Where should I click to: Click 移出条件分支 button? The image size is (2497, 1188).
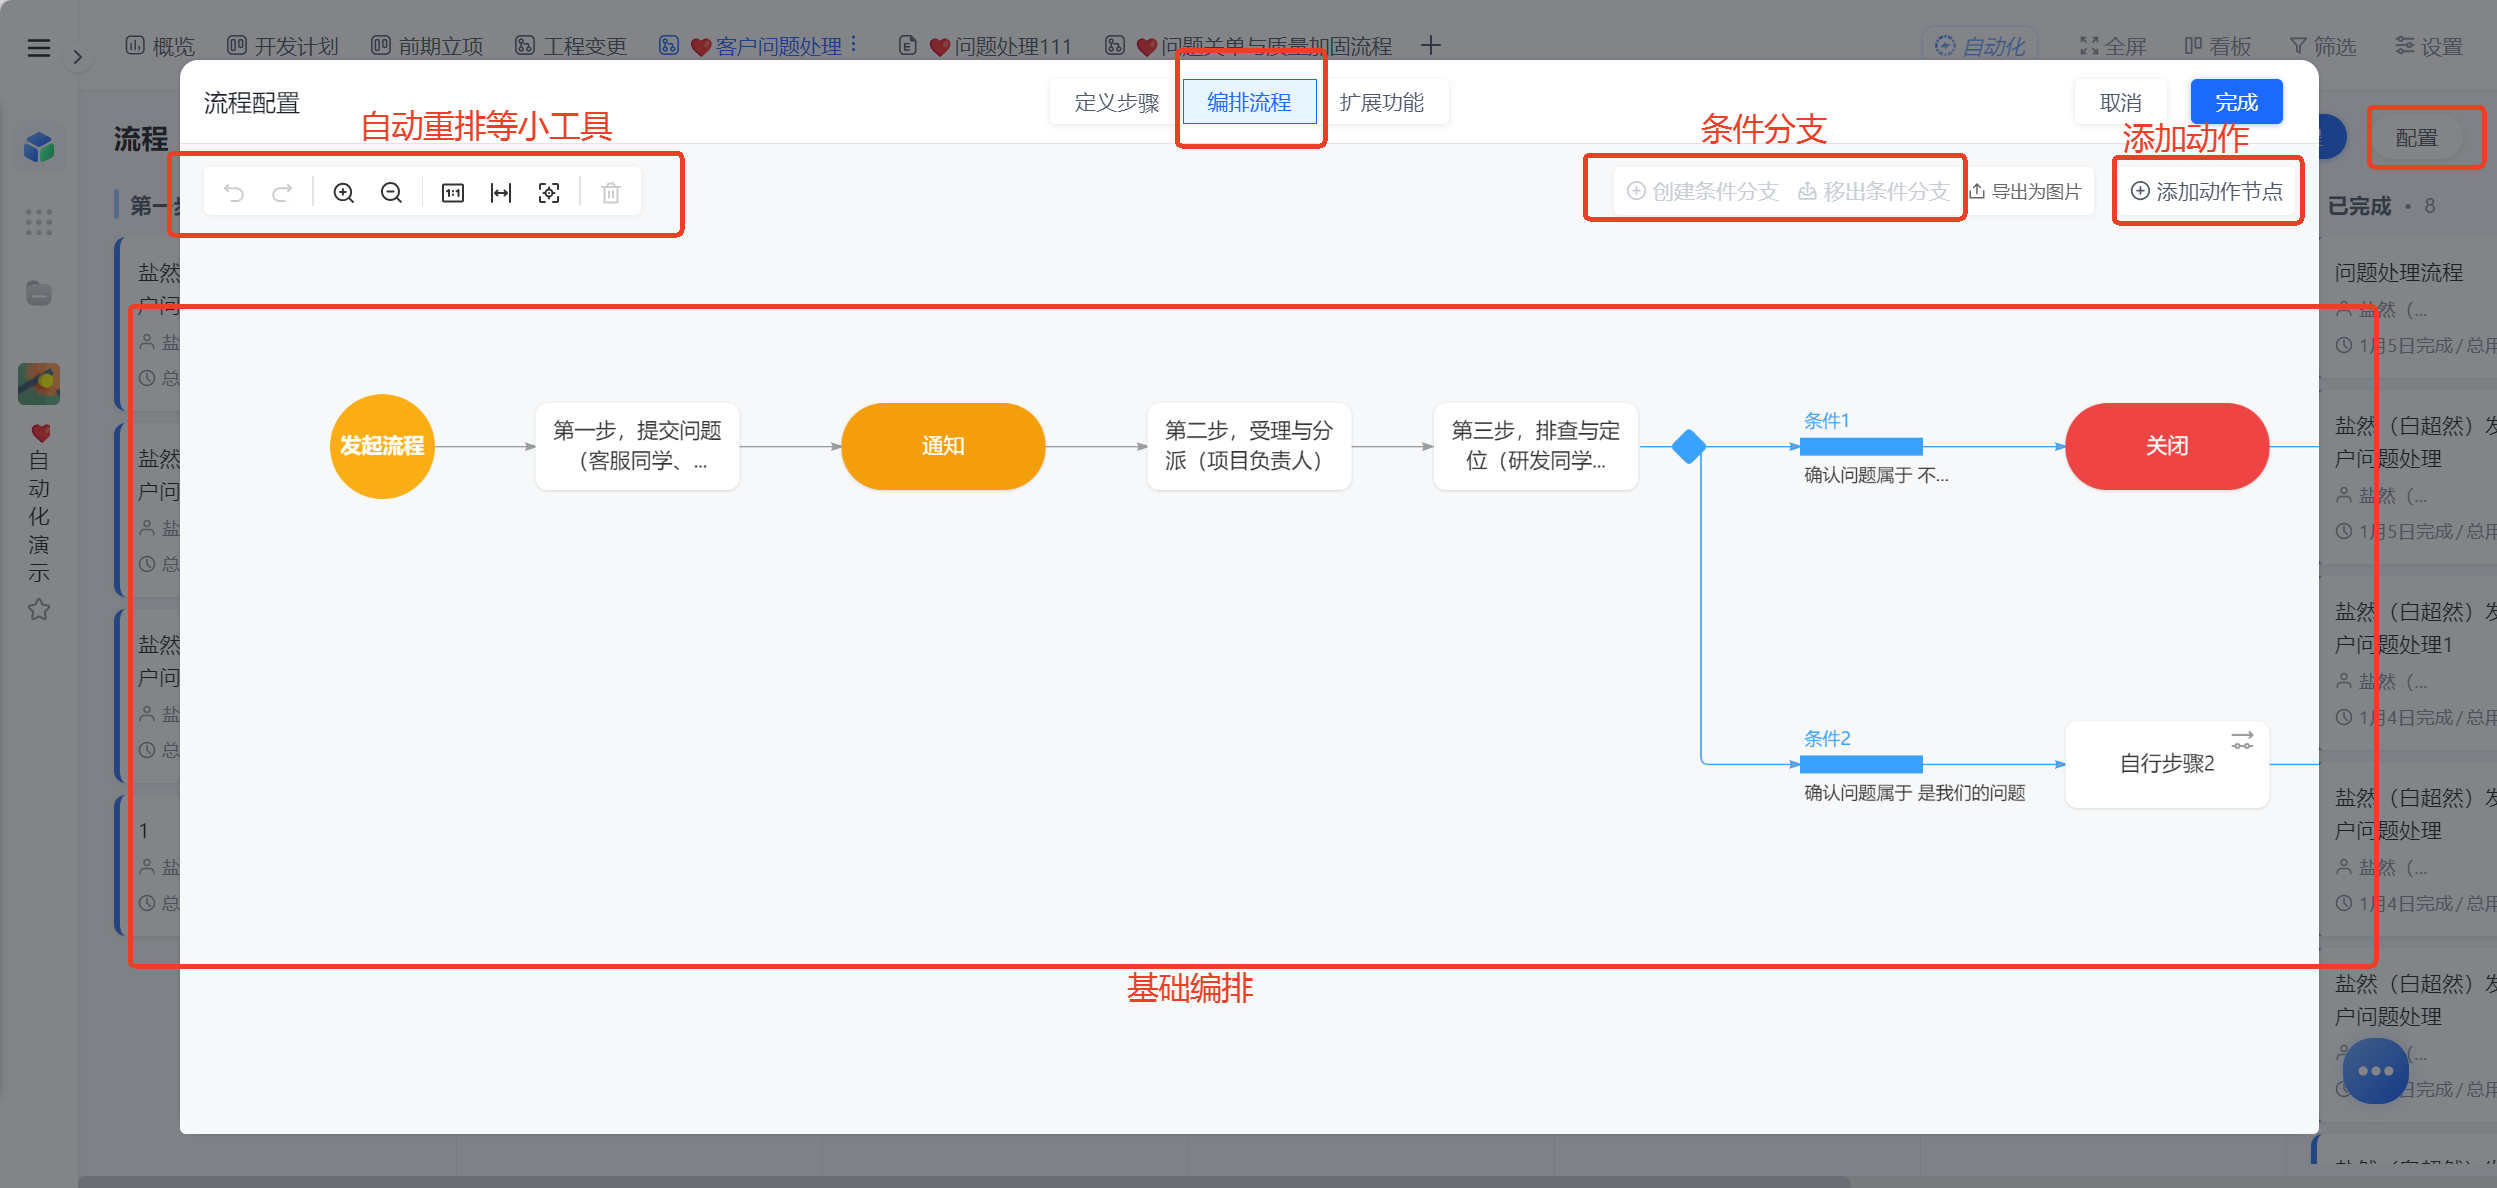point(1874,191)
